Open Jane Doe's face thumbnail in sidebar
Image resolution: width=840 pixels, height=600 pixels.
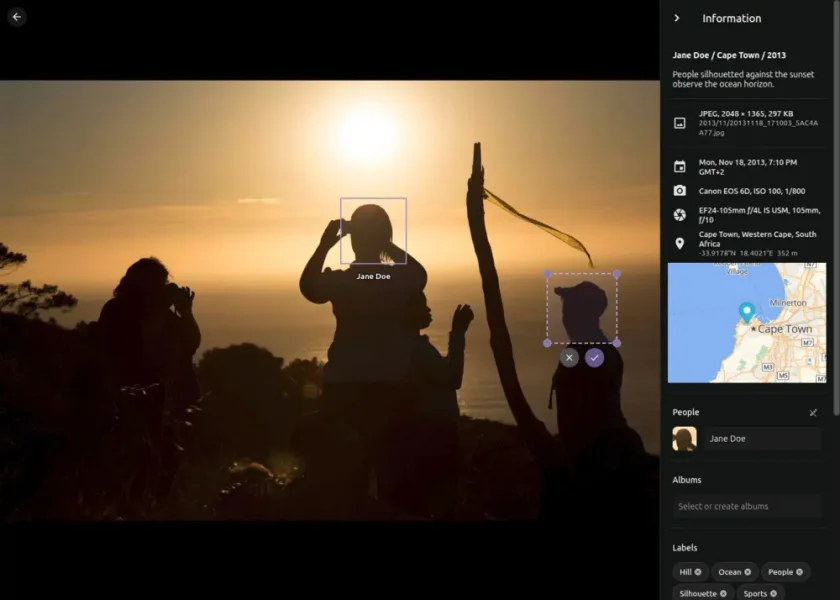point(685,439)
